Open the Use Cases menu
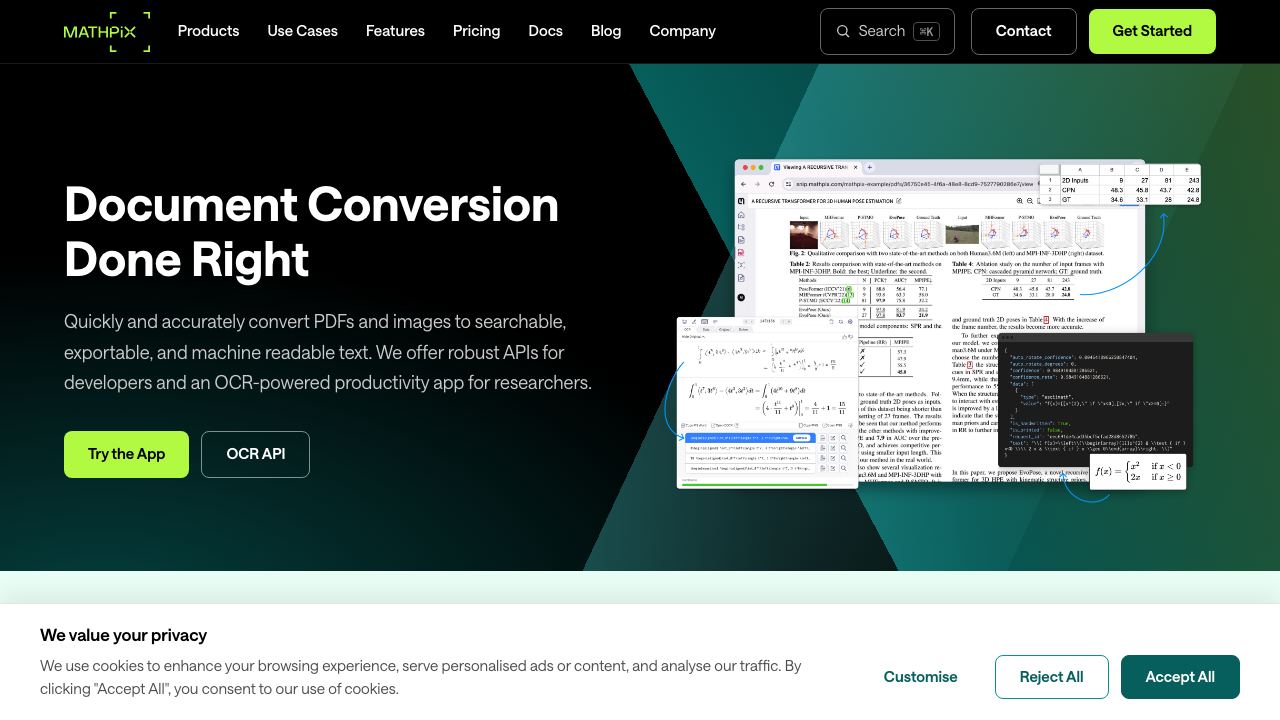The height and width of the screenshot is (720, 1280). pyautogui.click(x=302, y=31)
